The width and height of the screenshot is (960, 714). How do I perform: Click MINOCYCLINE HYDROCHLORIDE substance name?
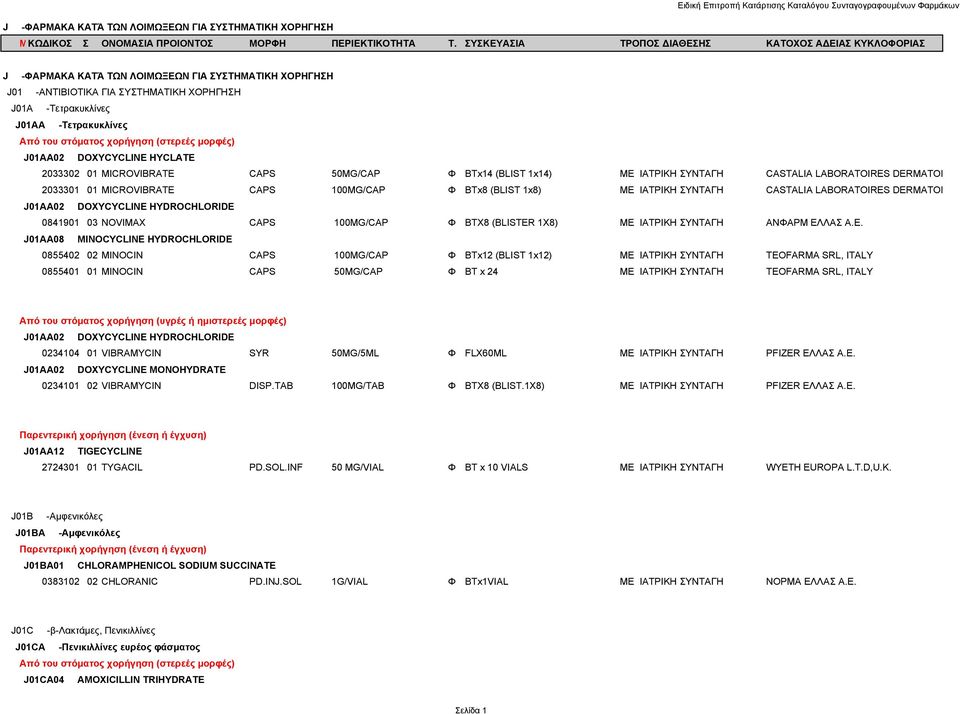point(154,239)
